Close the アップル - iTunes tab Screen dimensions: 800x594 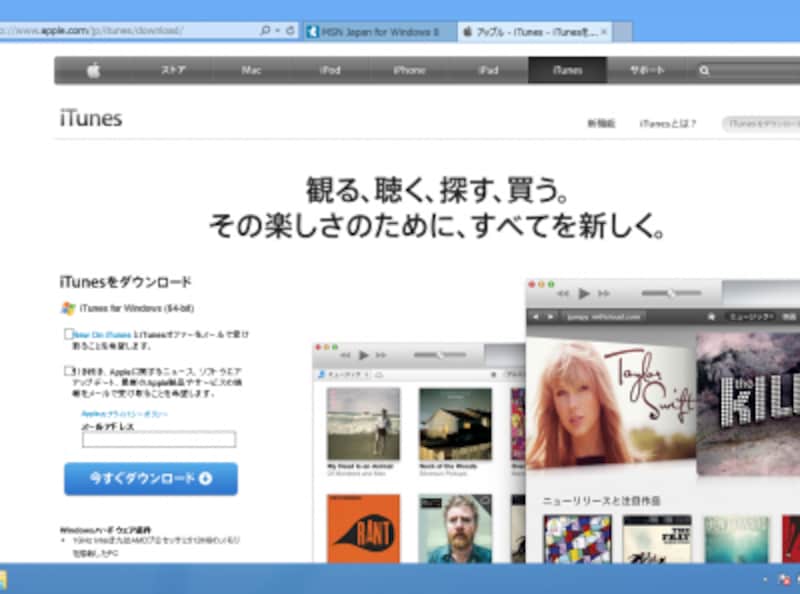[x=604, y=32]
